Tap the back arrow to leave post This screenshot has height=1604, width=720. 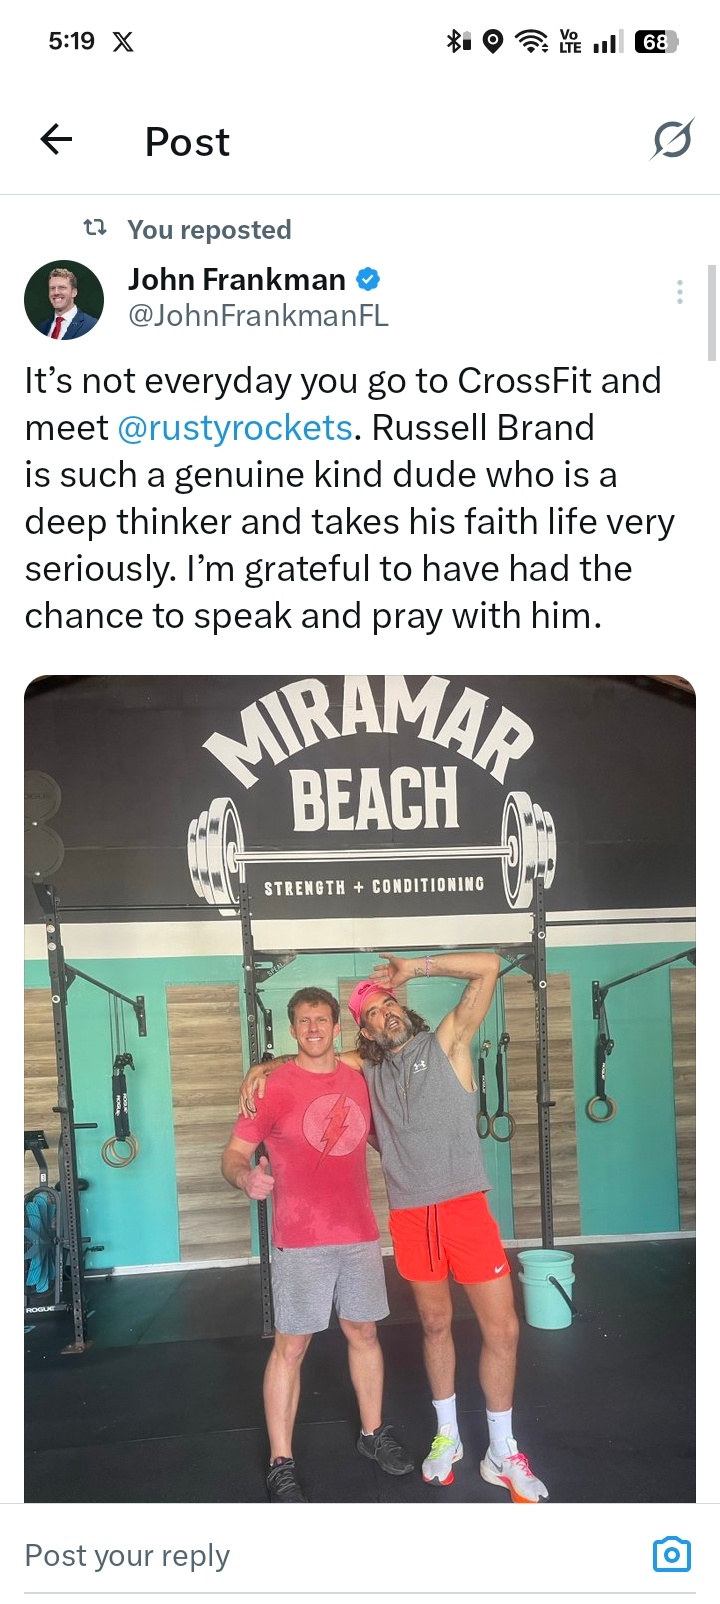(57, 140)
